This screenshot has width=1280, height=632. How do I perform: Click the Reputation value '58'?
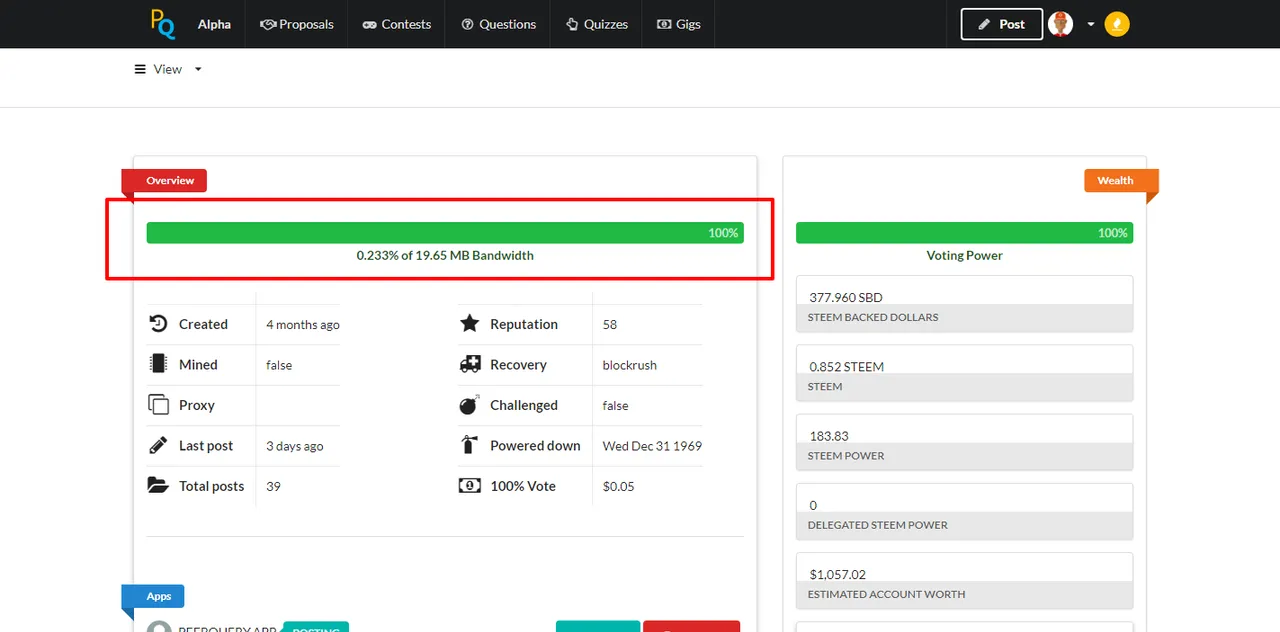(610, 325)
